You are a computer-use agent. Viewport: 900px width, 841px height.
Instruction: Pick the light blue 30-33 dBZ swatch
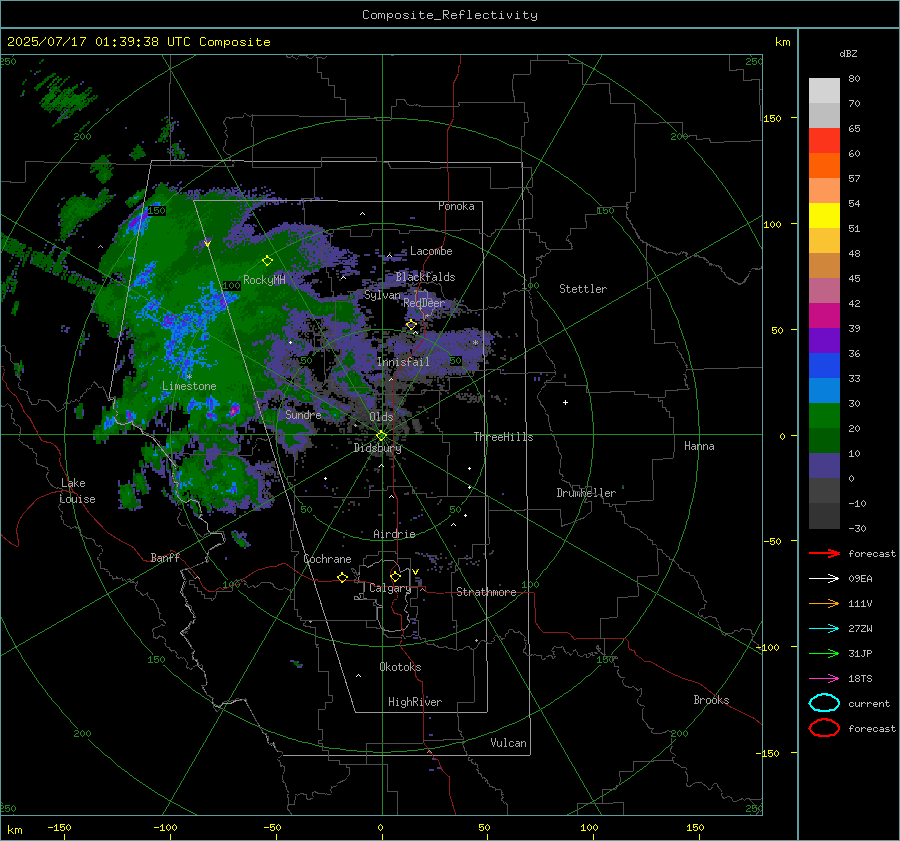tap(824, 390)
